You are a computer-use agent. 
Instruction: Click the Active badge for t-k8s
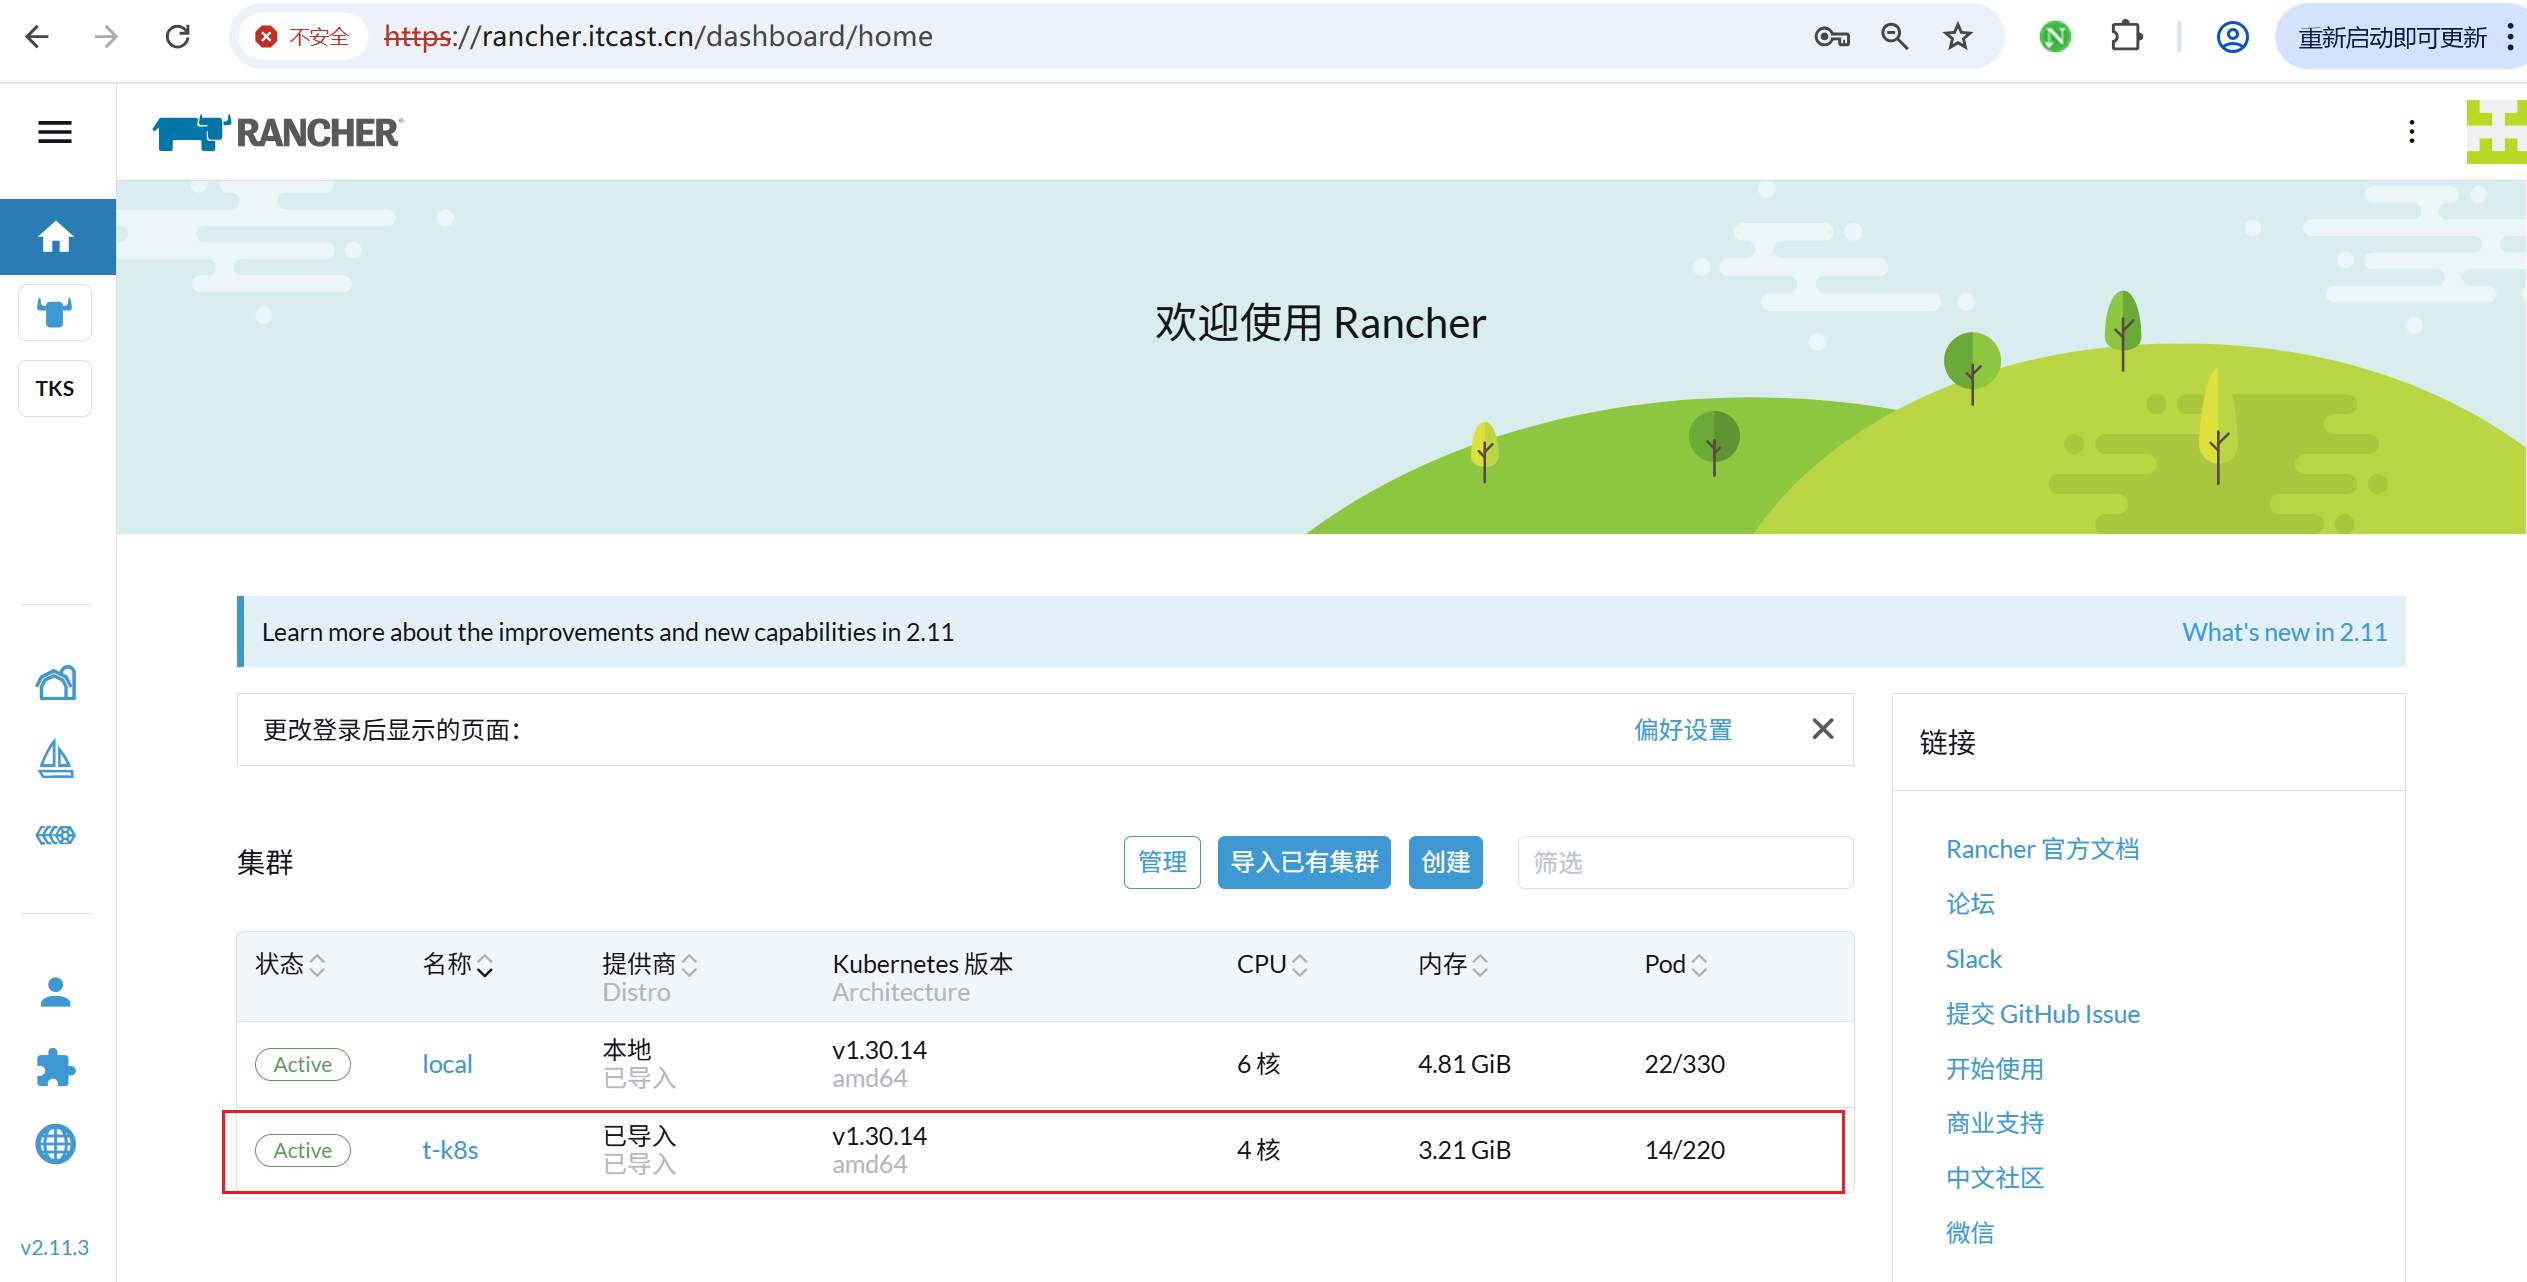tap(303, 1150)
